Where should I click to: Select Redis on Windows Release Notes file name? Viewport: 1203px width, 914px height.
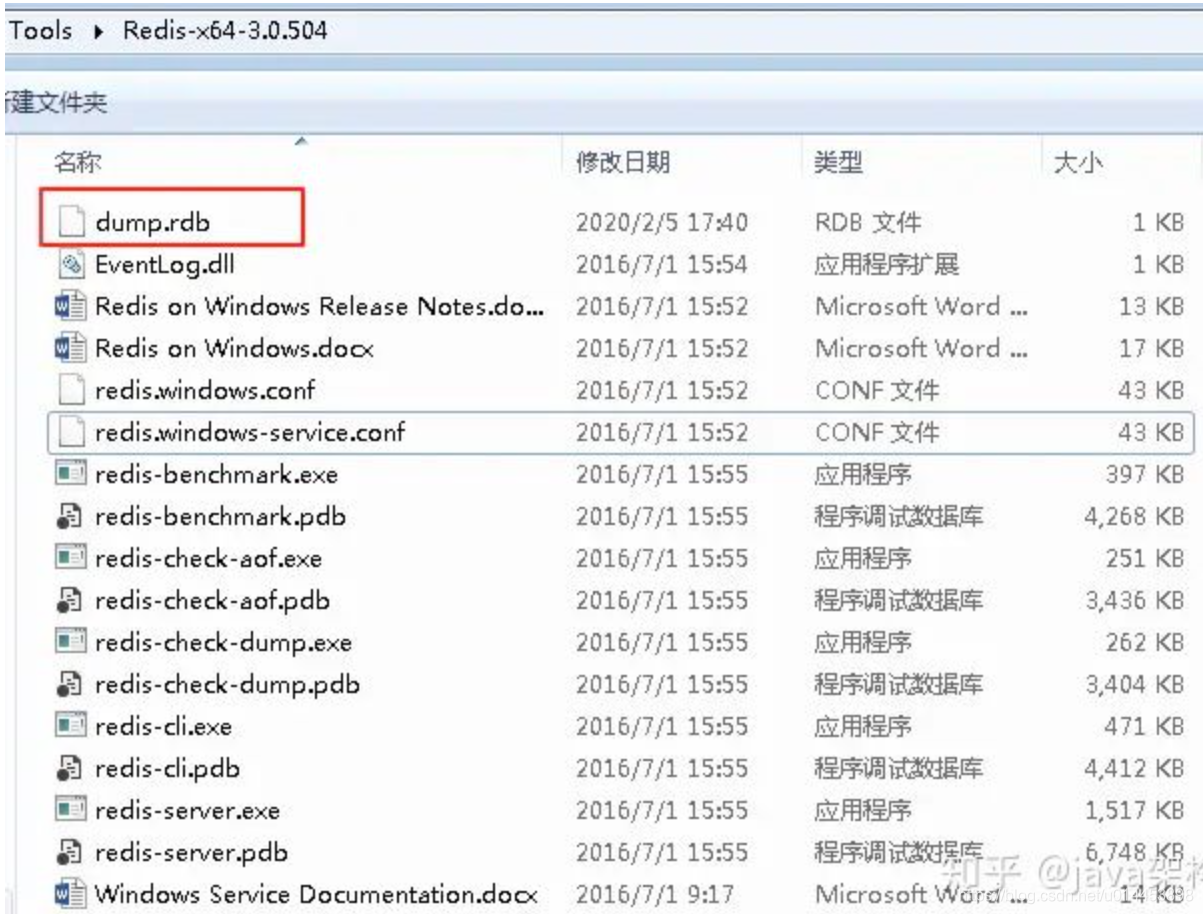point(321,306)
